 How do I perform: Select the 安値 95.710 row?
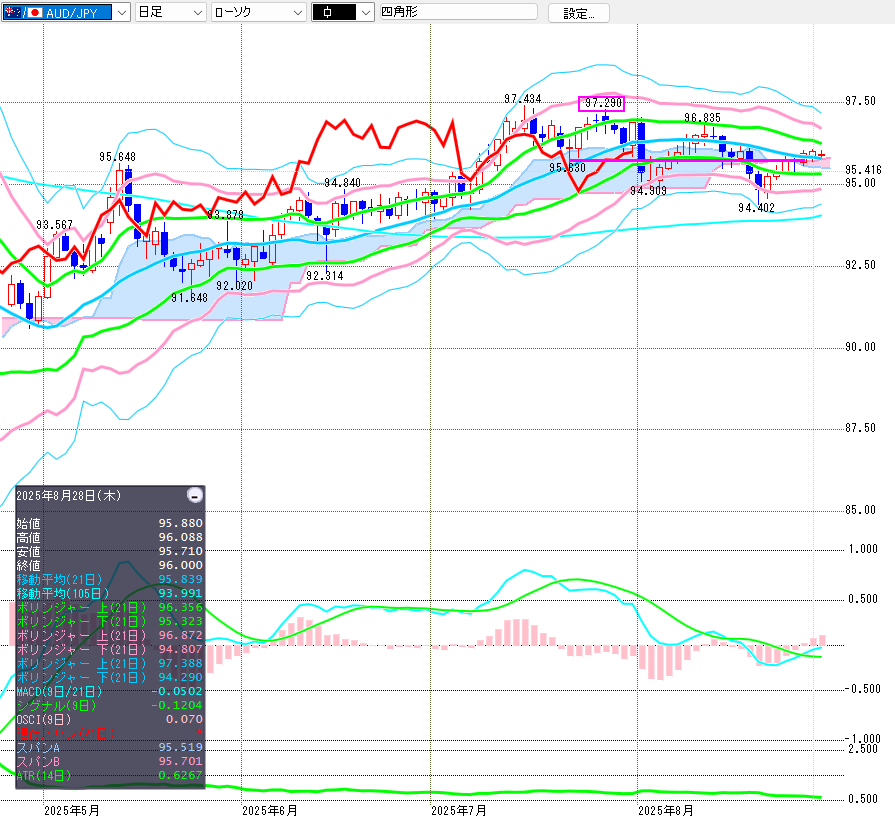point(110,551)
